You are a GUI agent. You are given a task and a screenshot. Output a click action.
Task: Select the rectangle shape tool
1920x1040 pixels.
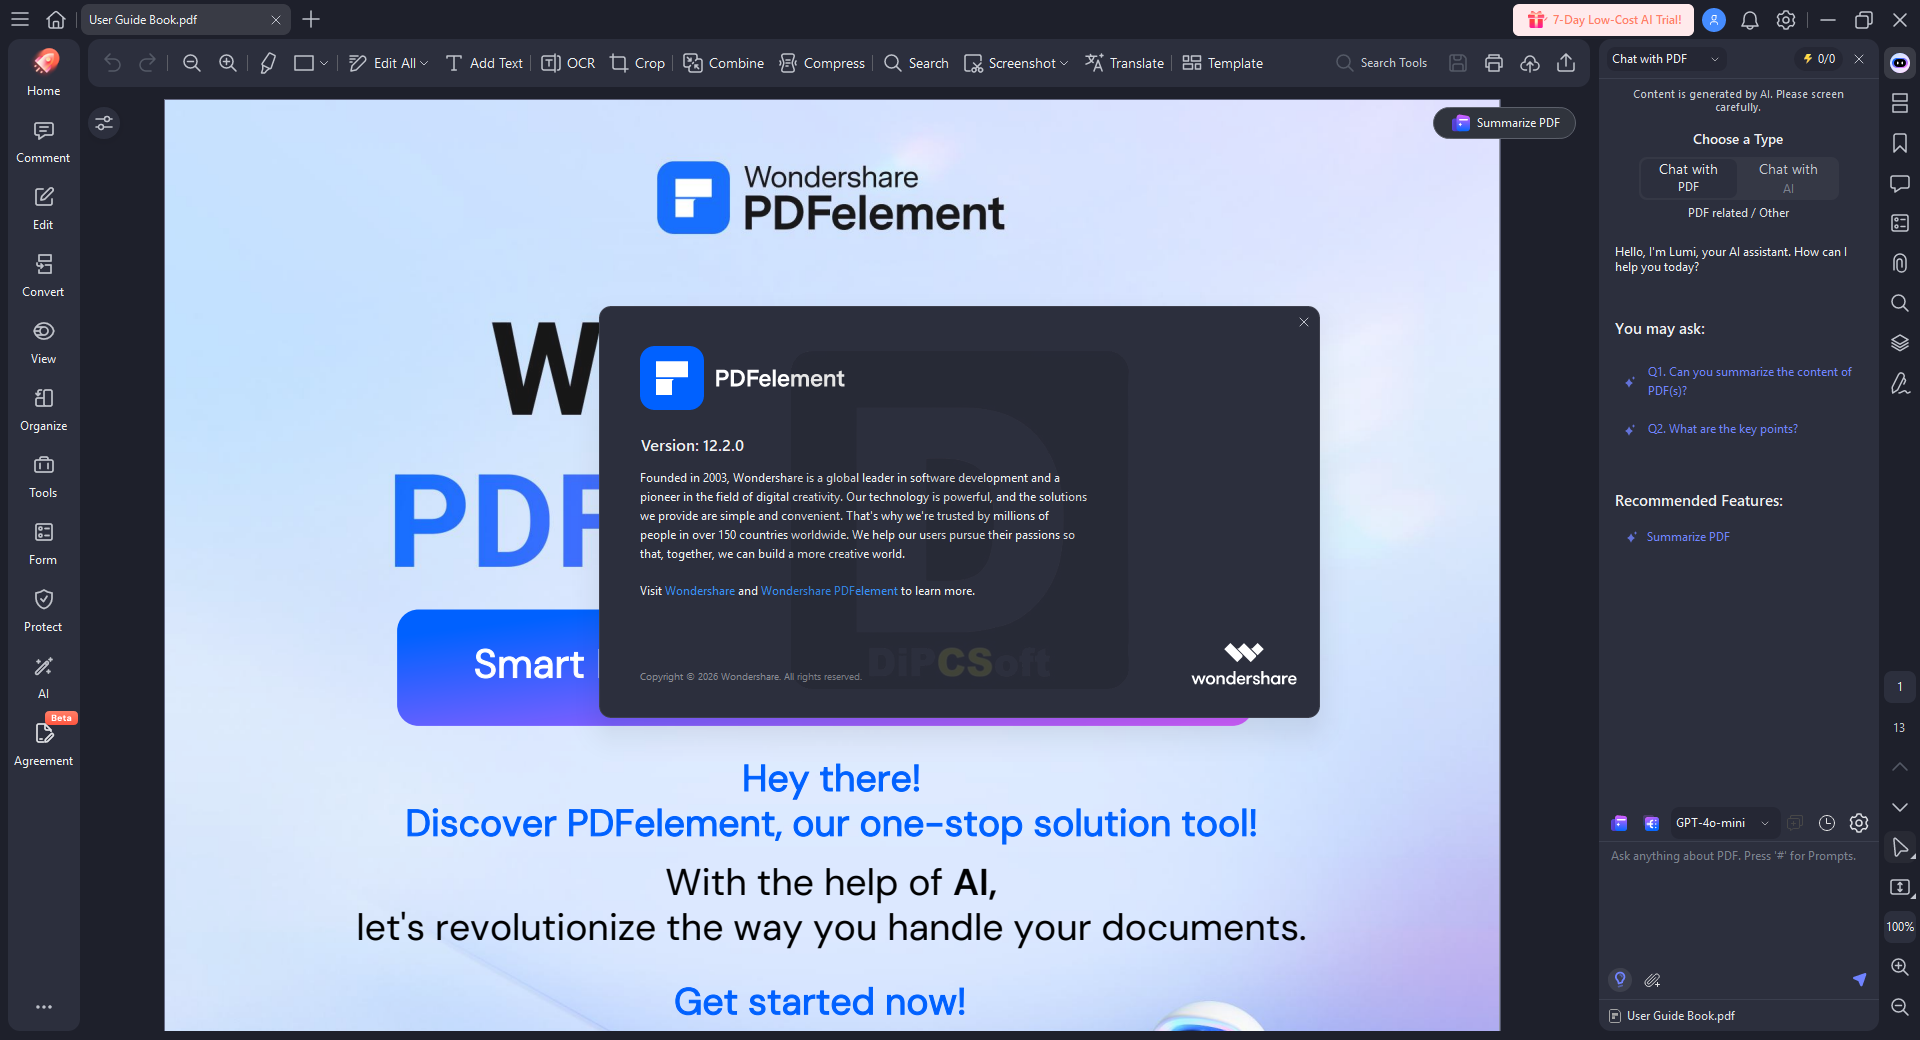[x=304, y=63]
